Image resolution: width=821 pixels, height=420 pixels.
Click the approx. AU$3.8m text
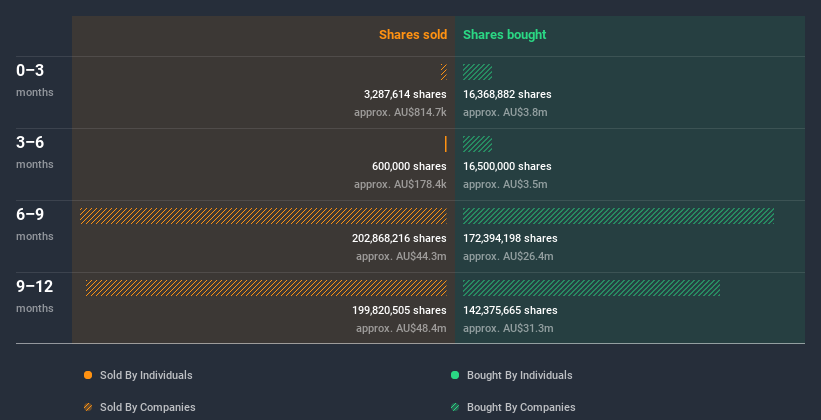(505, 112)
